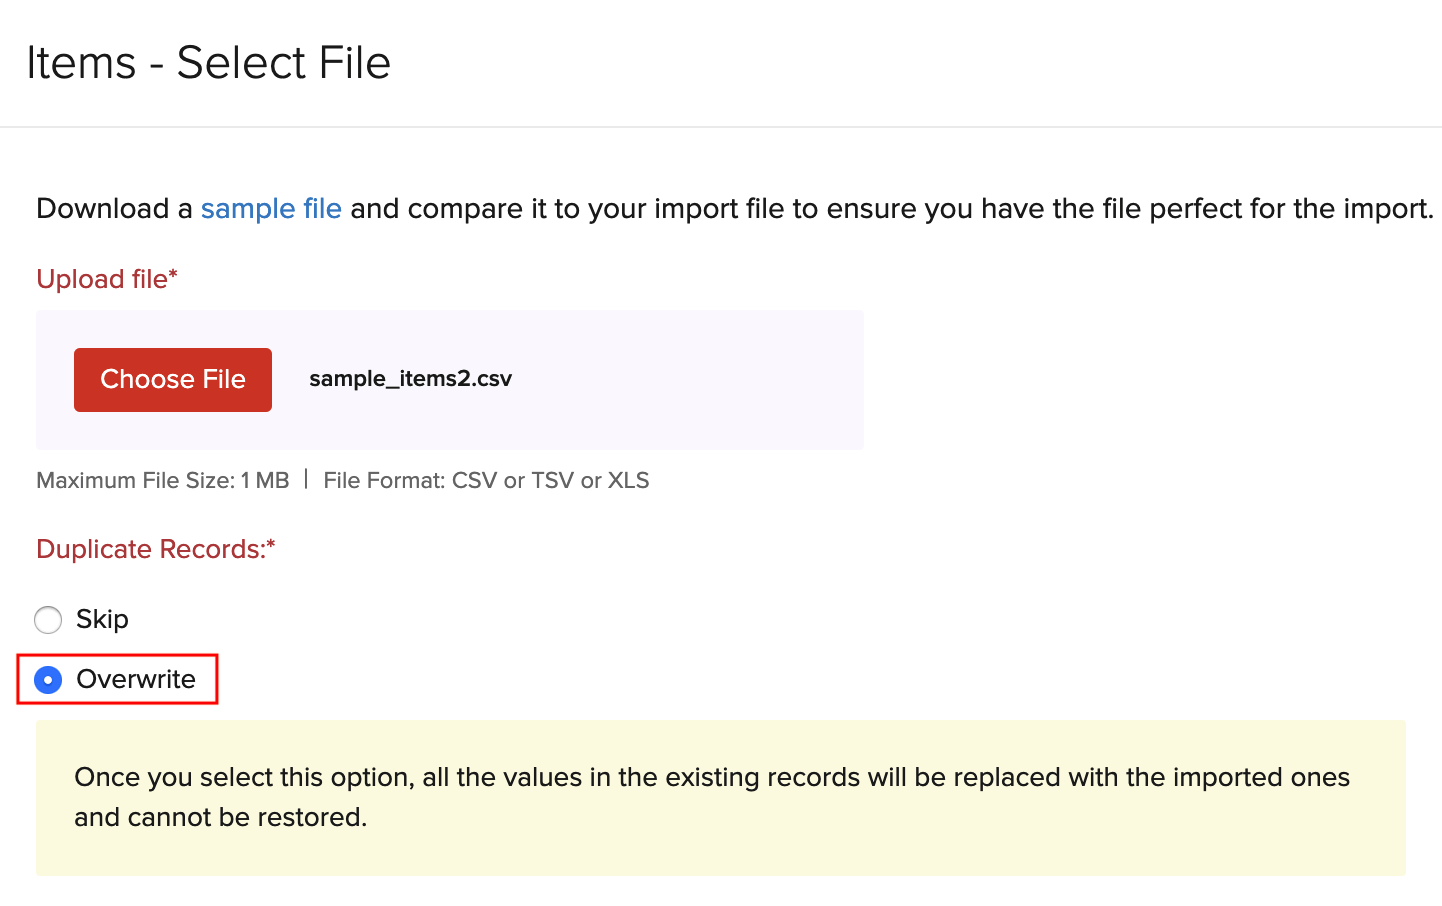Click the red Choose File button
The height and width of the screenshot is (906, 1442).
(173, 380)
